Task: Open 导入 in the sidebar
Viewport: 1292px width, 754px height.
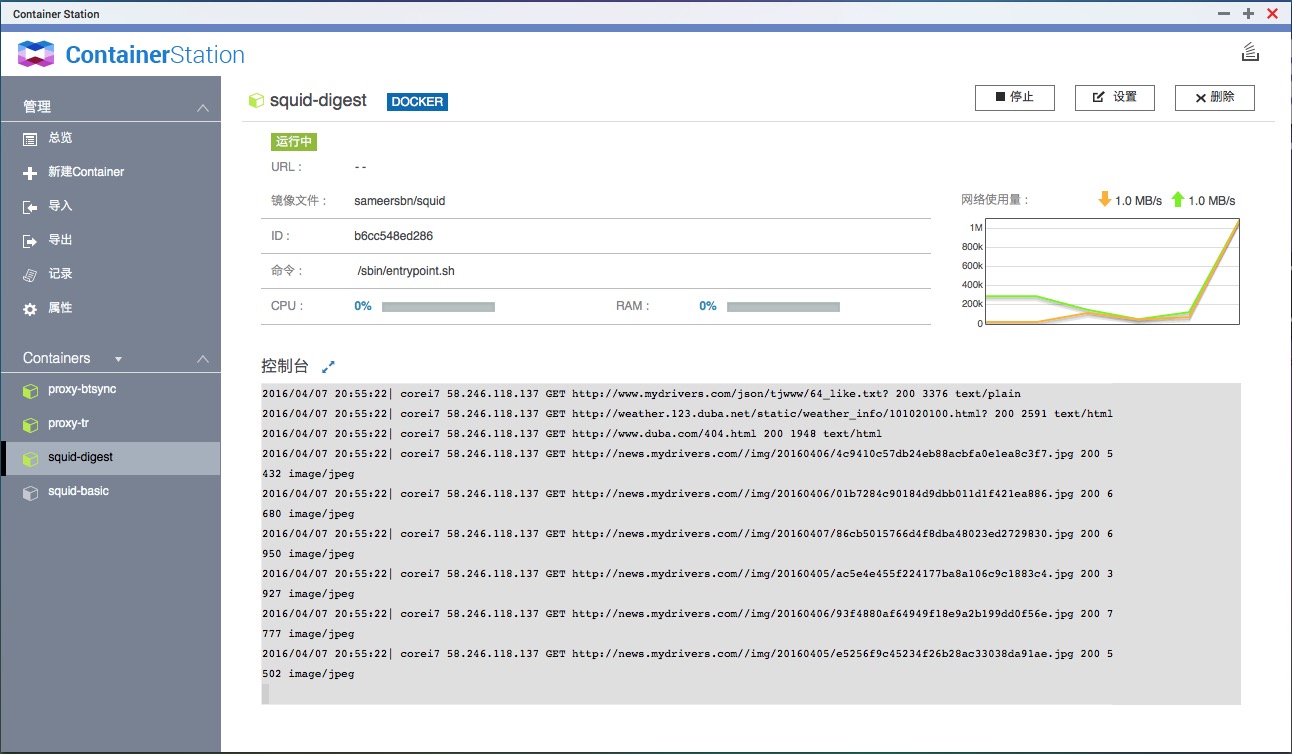Action: 110,206
